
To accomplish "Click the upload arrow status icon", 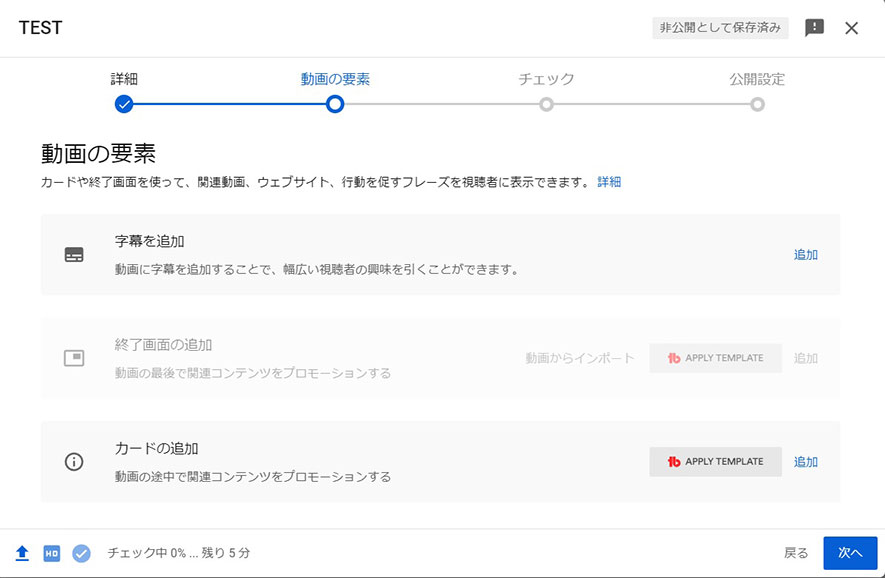I will [22, 553].
